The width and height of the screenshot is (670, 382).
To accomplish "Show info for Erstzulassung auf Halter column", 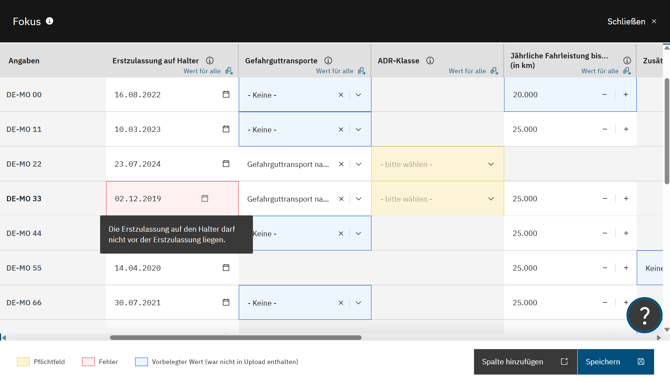I will 210,61.
